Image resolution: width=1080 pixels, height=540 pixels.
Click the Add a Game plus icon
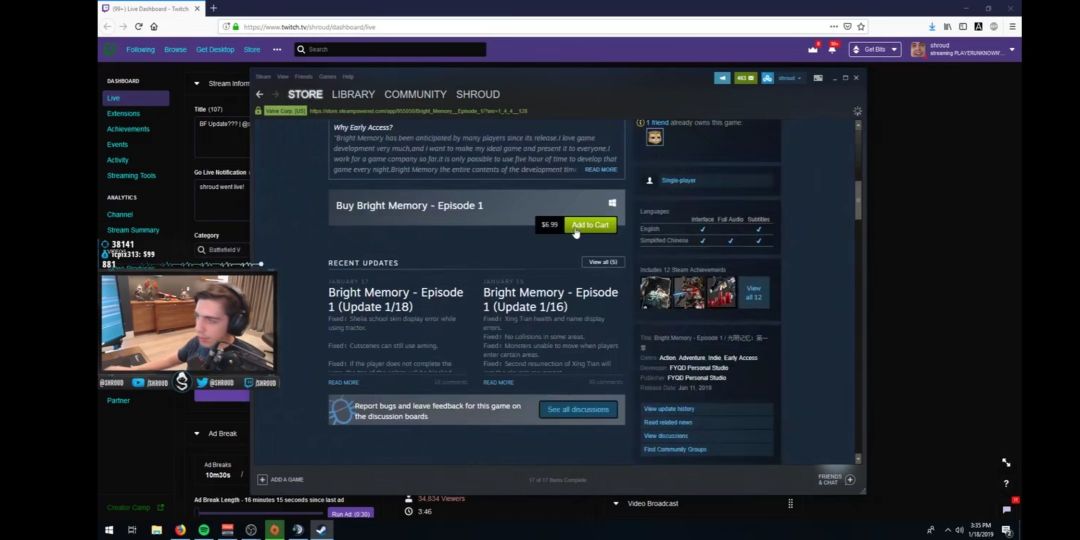(262, 479)
